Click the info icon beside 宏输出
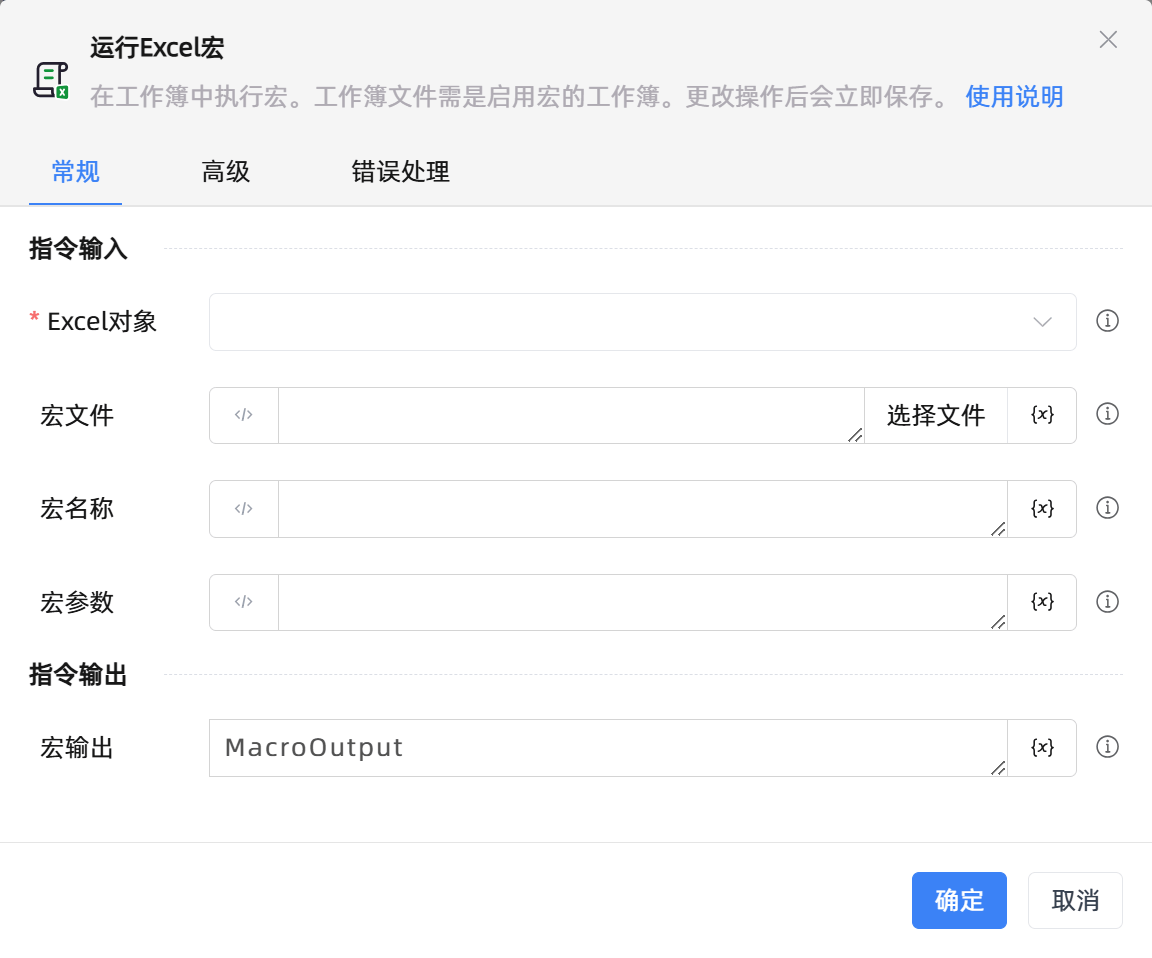Image resolution: width=1152 pixels, height=958 pixels. (1107, 747)
